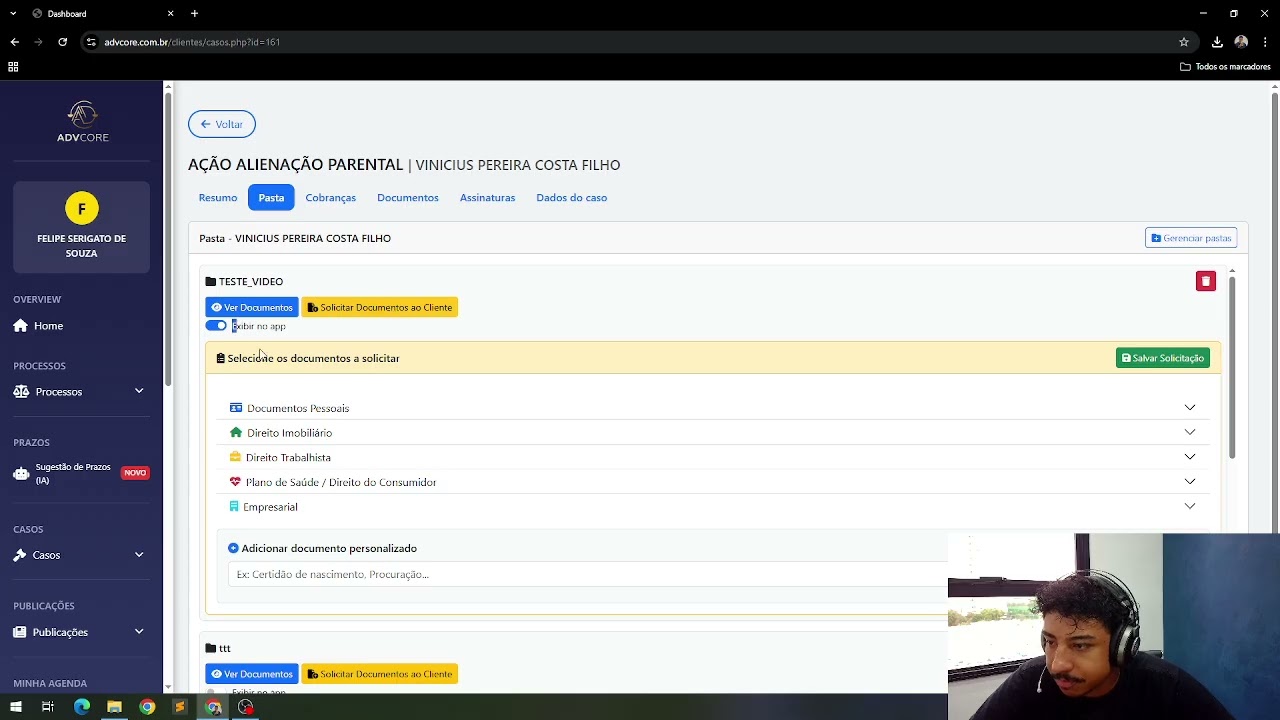The width and height of the screenshot is (1280, 720).
Task: Click the Empresarial building icon
Action: [x=234, y=507]
